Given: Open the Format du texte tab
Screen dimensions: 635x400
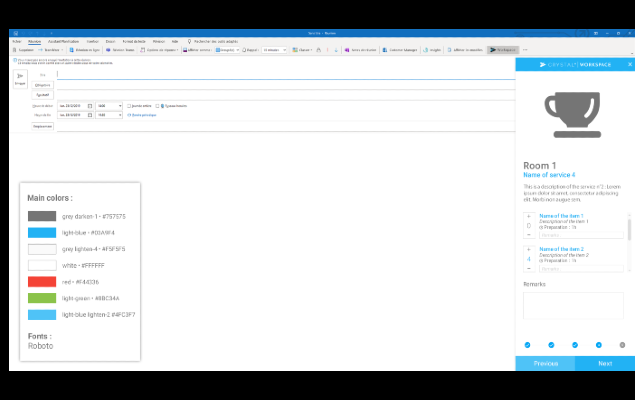Looking at the screenshot, I should 134,41.
